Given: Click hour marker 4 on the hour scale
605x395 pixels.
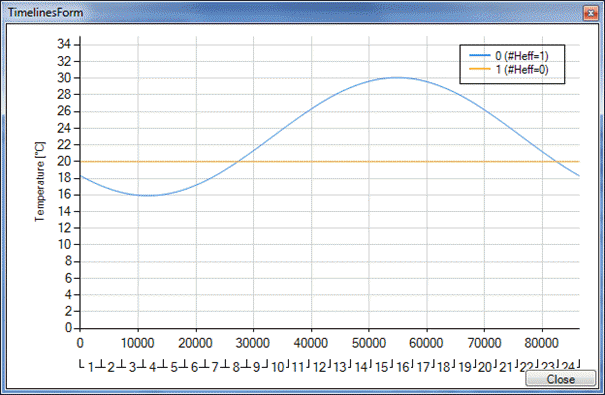Looking at the screenshot, I should 152,367.
